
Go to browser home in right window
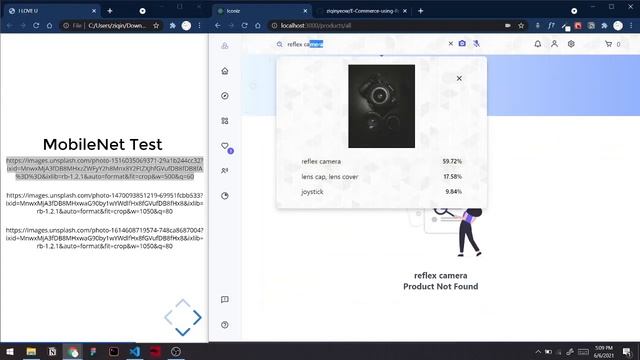click(258, 25)
